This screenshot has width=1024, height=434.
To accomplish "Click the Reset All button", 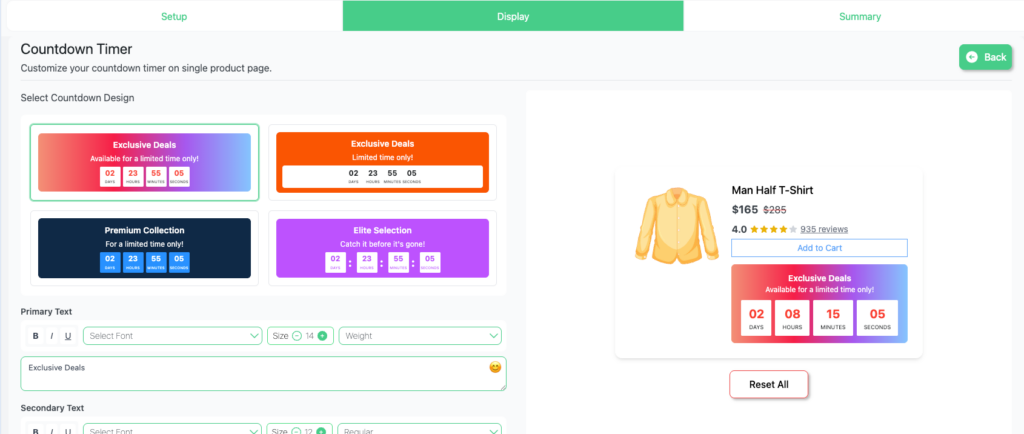I will point(768,384).
